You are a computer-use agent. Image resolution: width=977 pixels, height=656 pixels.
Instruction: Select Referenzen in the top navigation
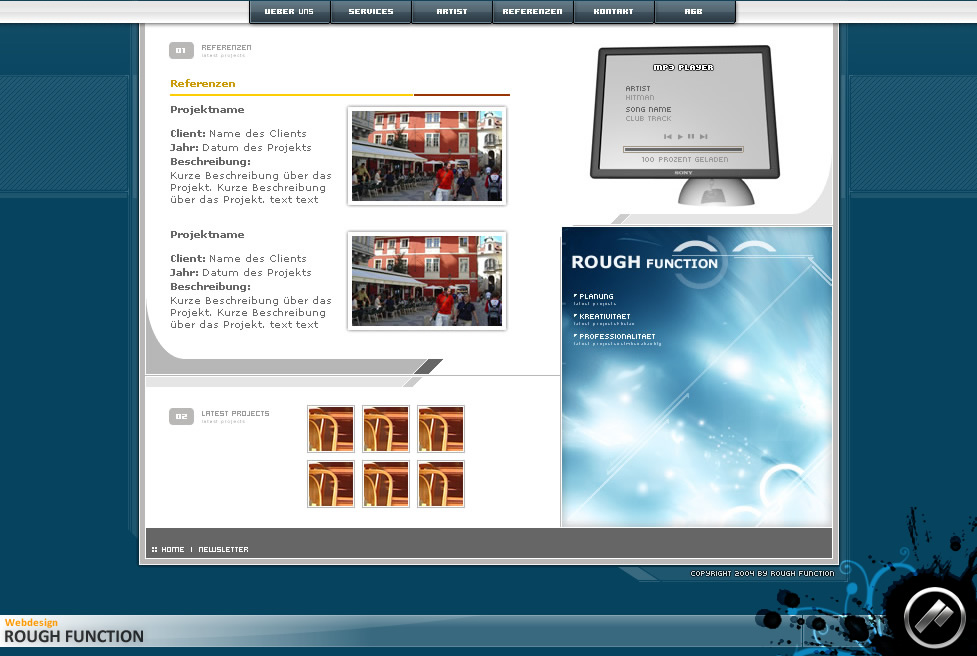click(x=532, y=12)
